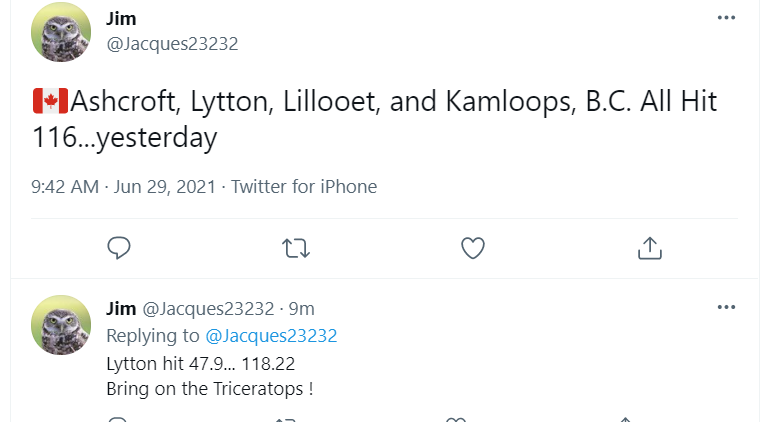Image resolution: width=772 pixels, height=422 pixels.
Task: Like the reply tweet with its heart icon
Action: tap(456, 419)
